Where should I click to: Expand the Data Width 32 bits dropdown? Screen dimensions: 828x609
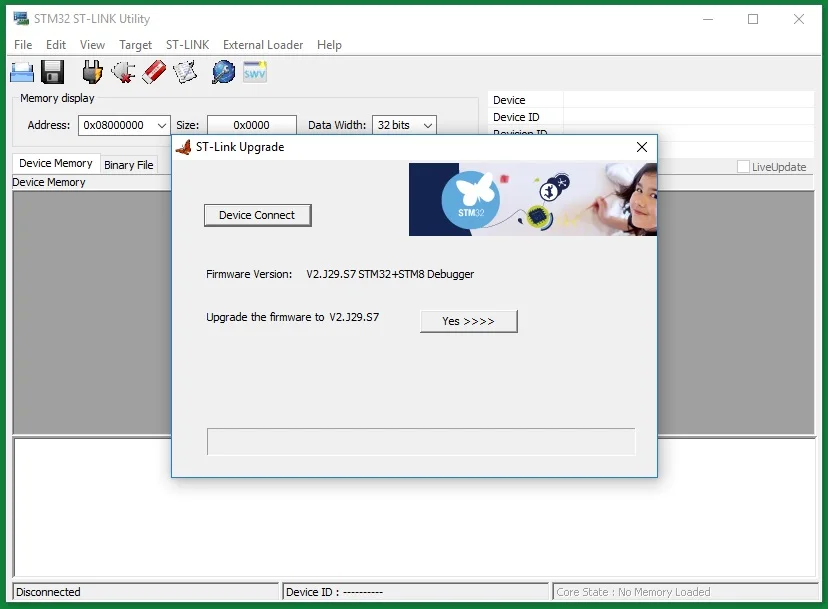(428, 126)
